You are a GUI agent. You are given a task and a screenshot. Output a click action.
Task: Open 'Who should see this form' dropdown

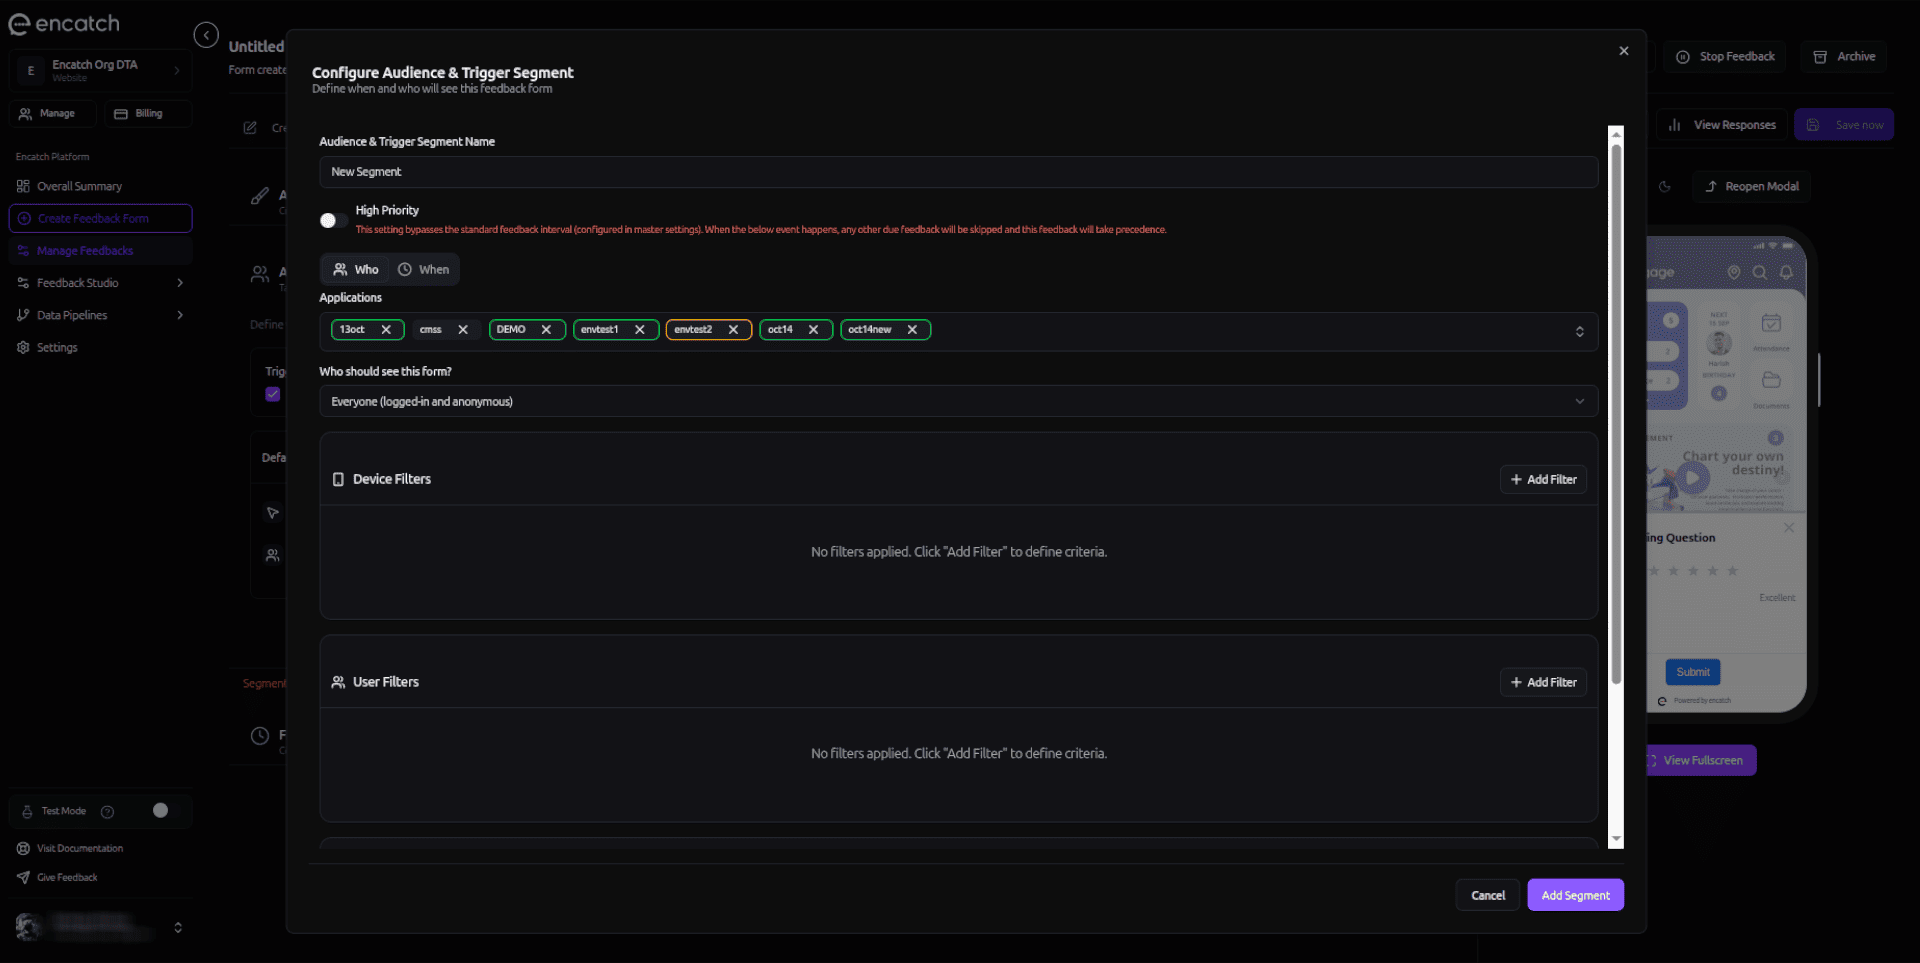[x=957, y=402]
